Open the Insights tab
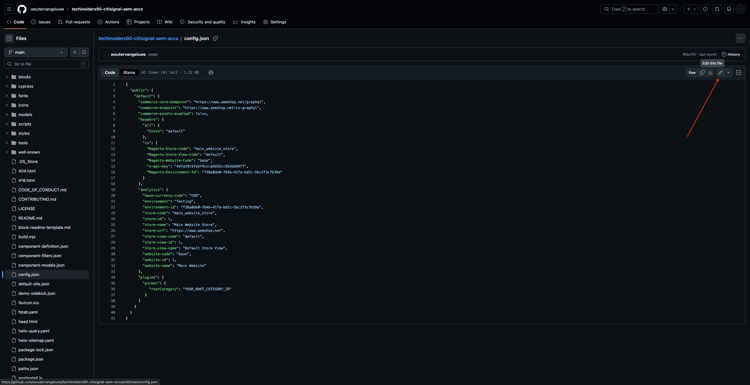The image size is (750, 385). pos(244,22)
